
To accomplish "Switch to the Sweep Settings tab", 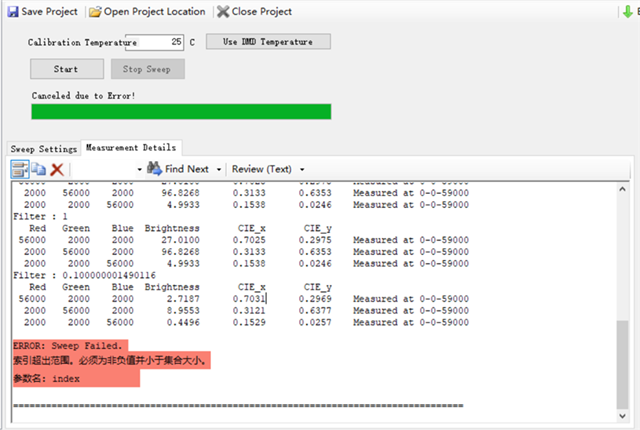I will [x=44, y=149].
